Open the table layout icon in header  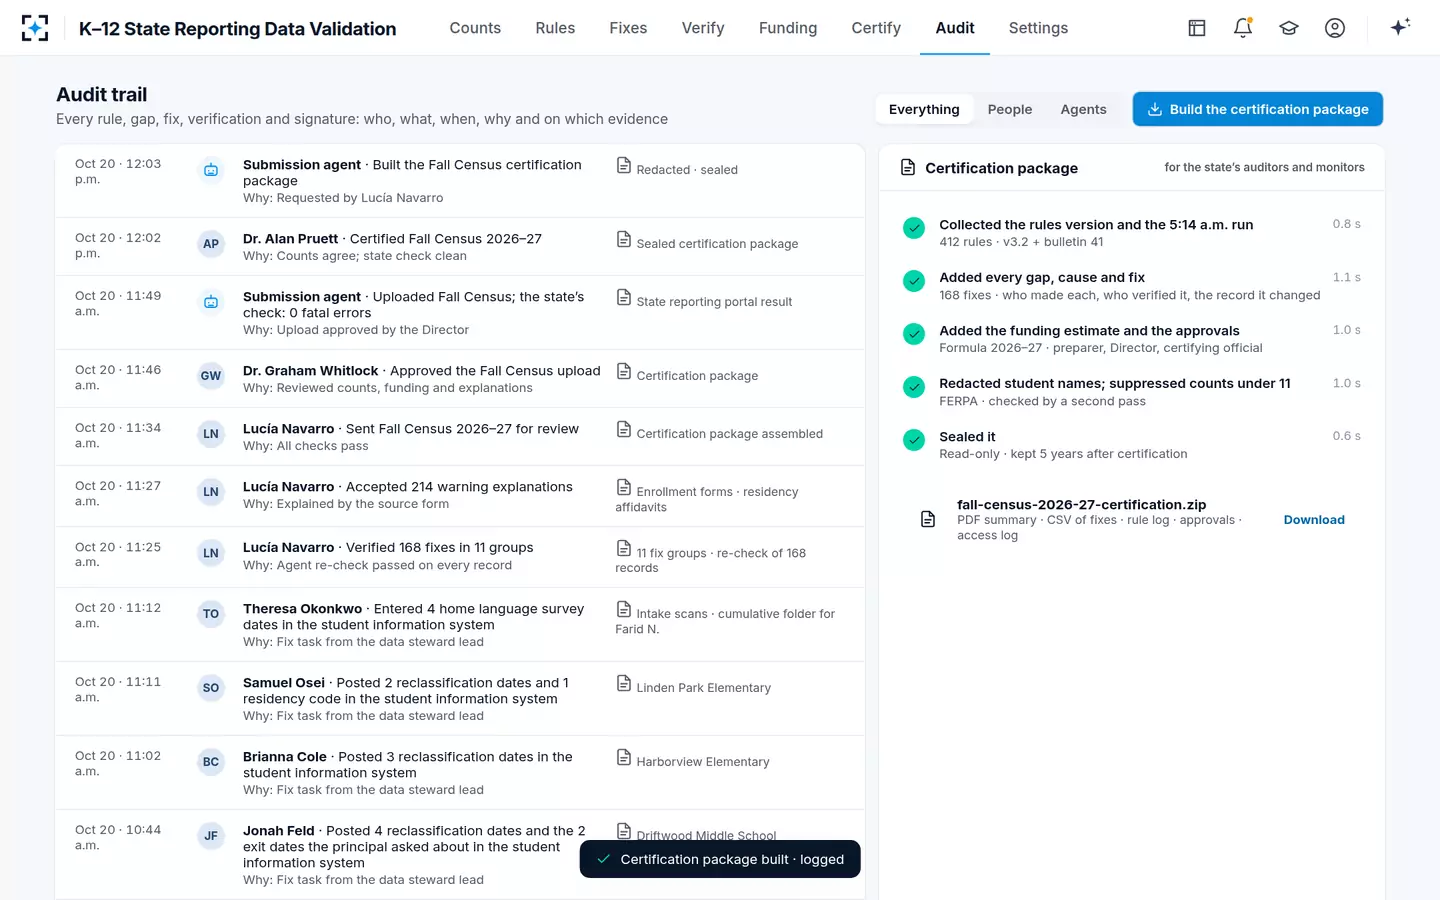(x=1197, y=28)
